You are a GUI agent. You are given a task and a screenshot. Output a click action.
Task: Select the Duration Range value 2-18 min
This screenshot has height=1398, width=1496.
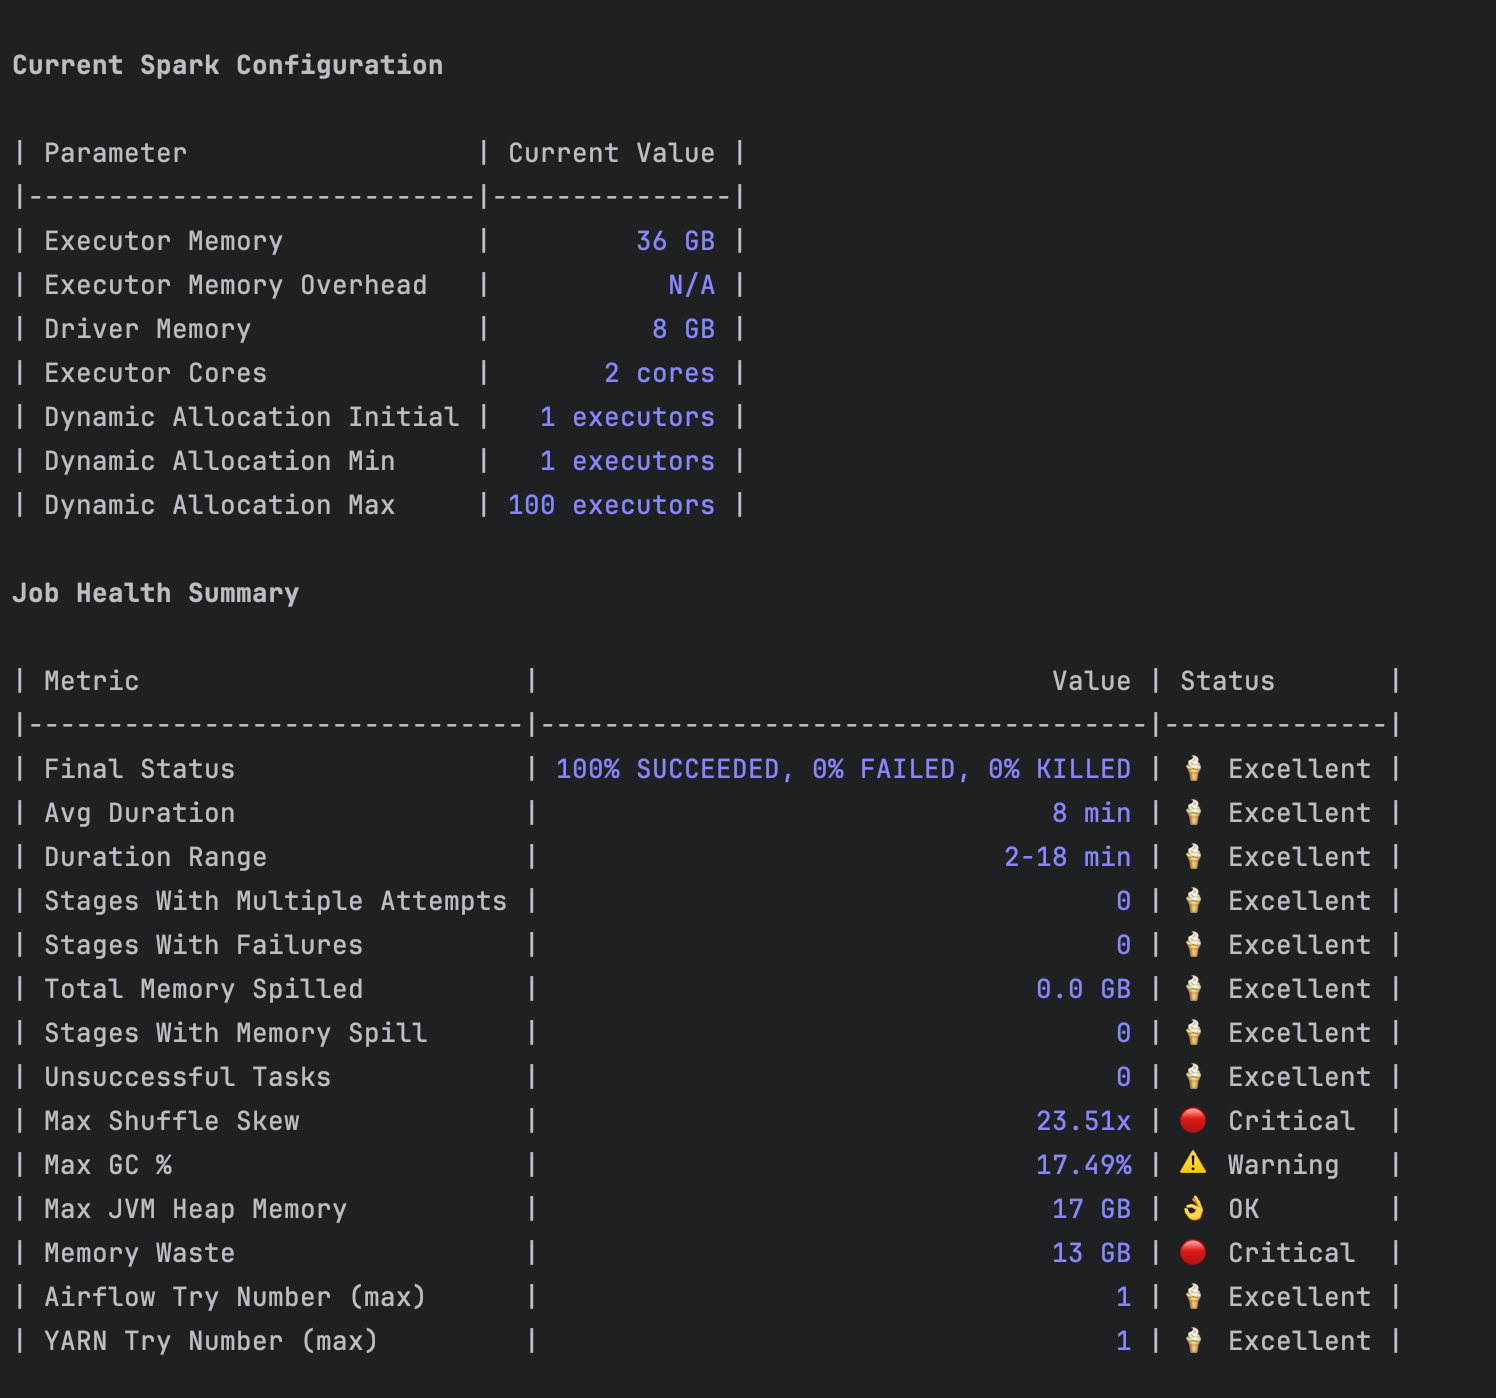[x=1067, y=856]
